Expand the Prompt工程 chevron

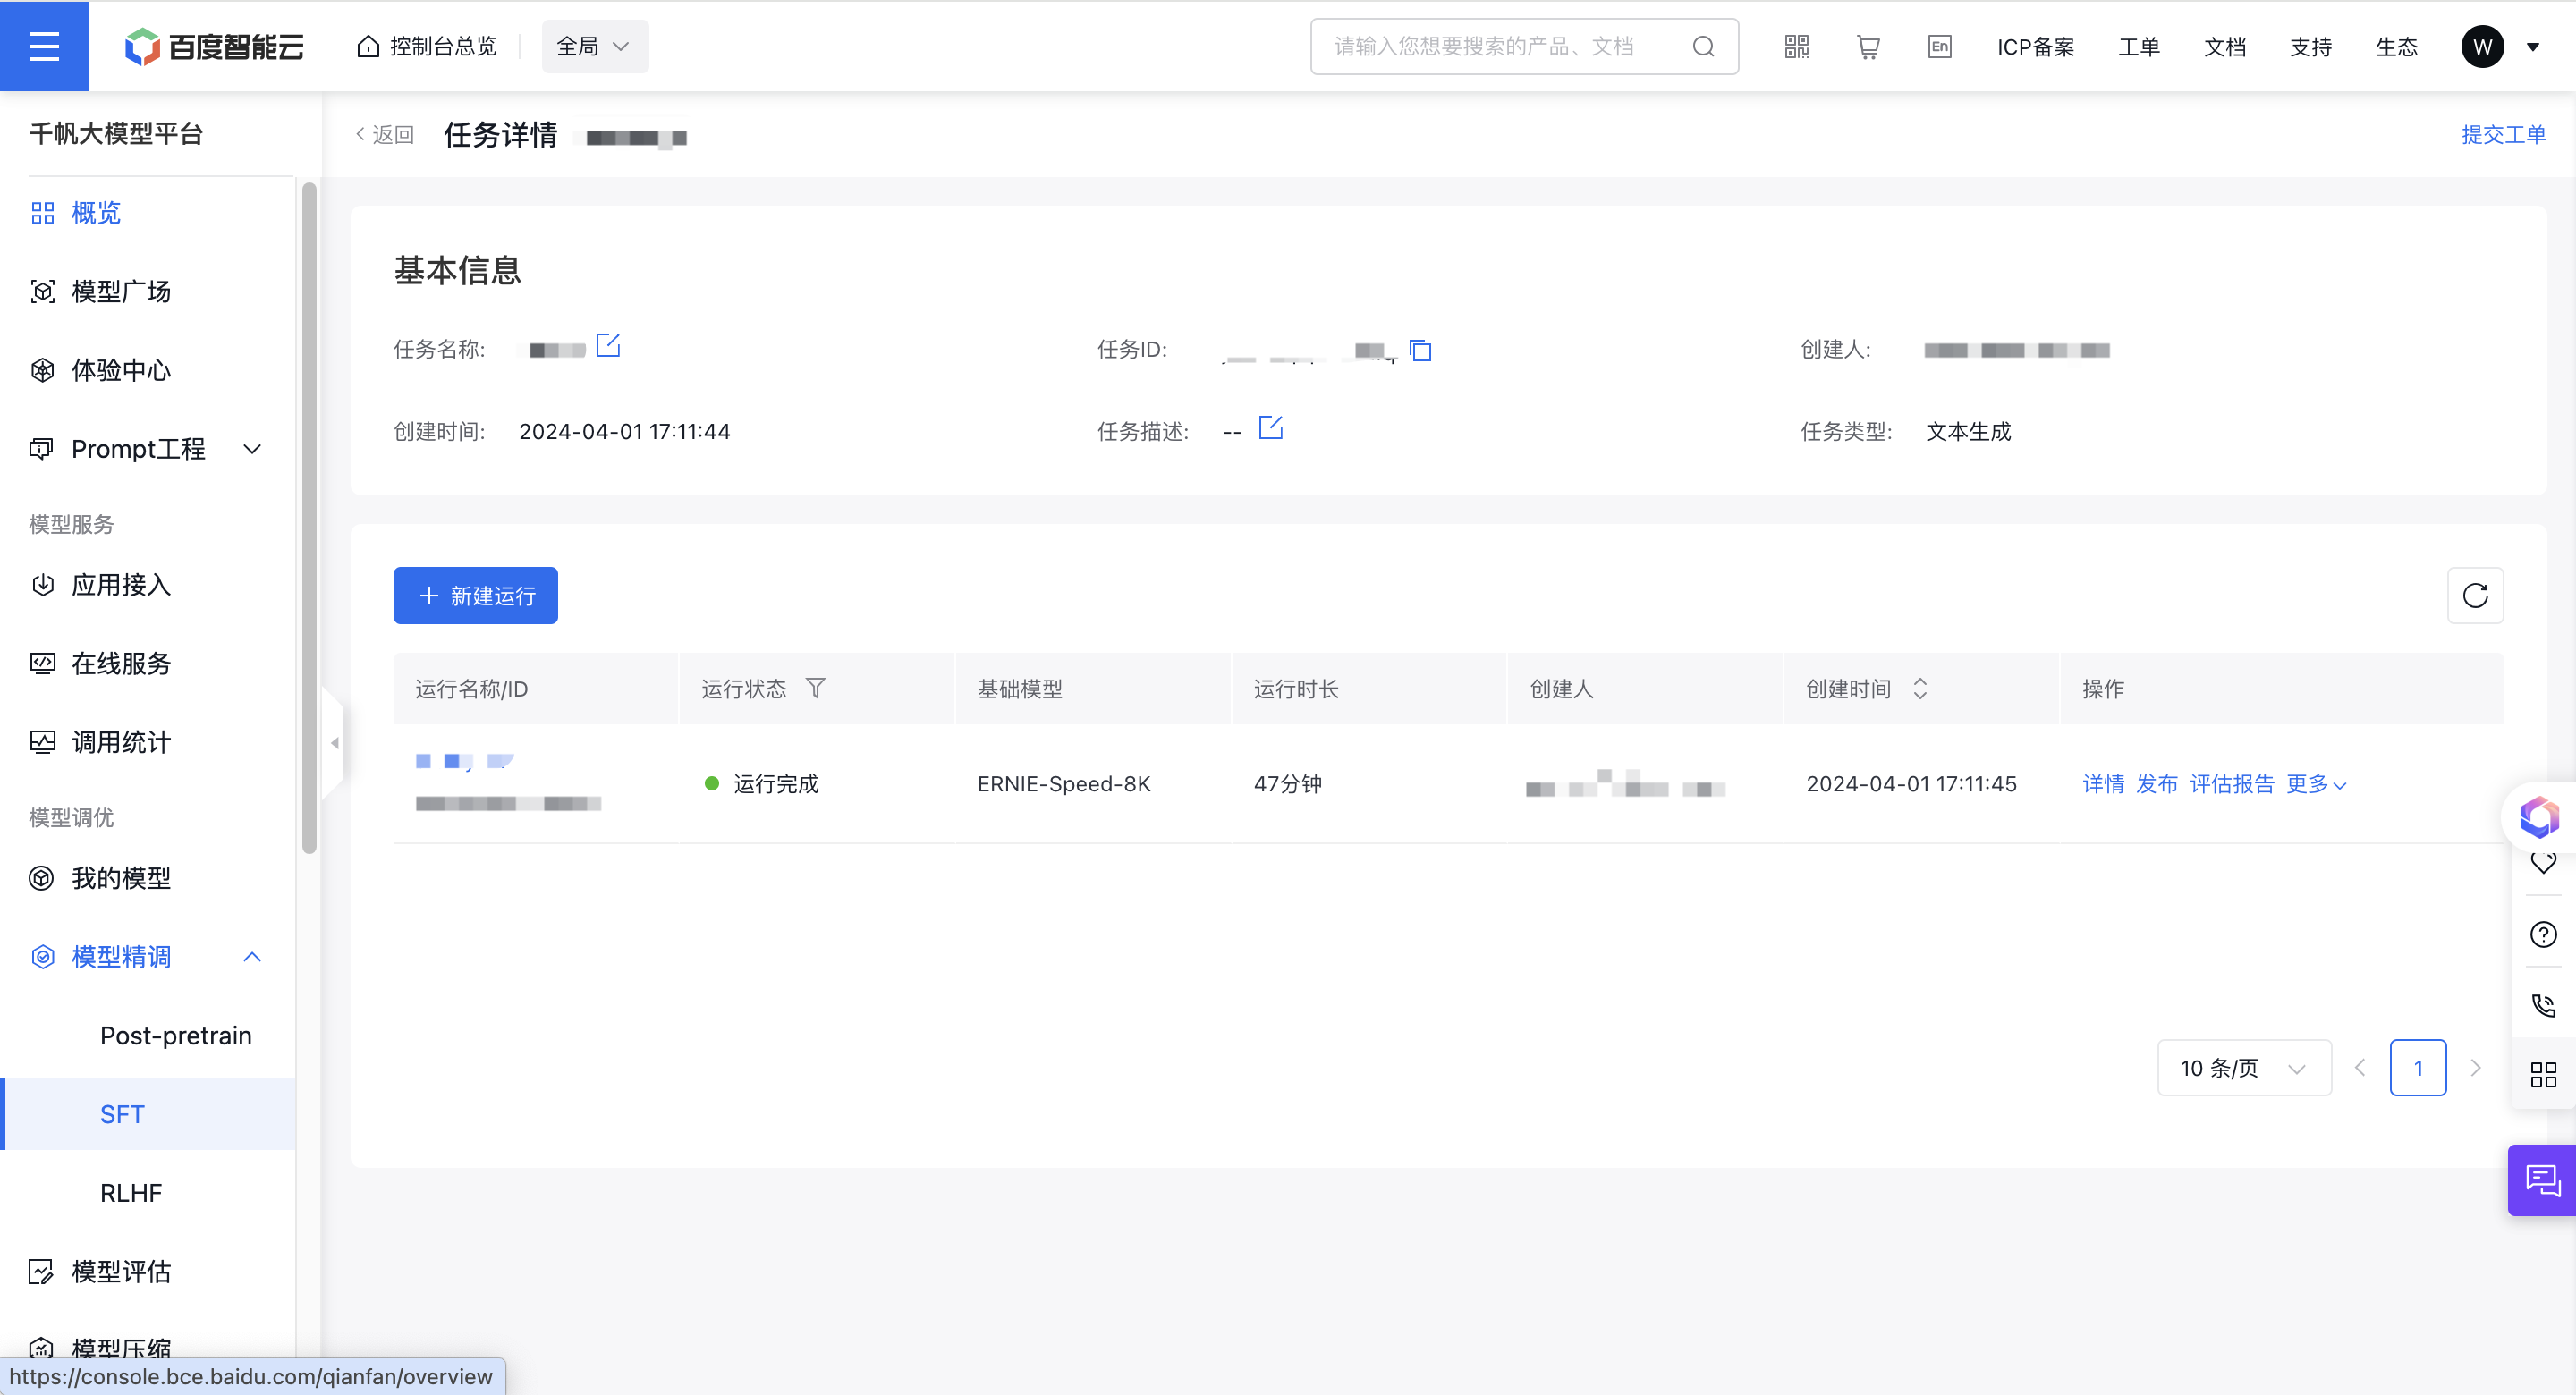pyautogui.click(x=252, y=449)
